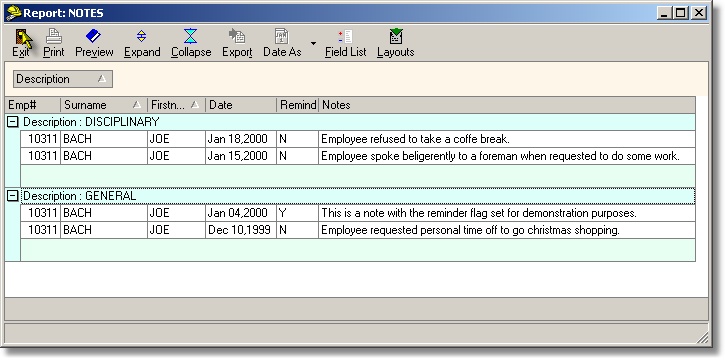The width and height of the screenshot is (725, 360).
Task: Click the Date column header
Action: (241, 105)
